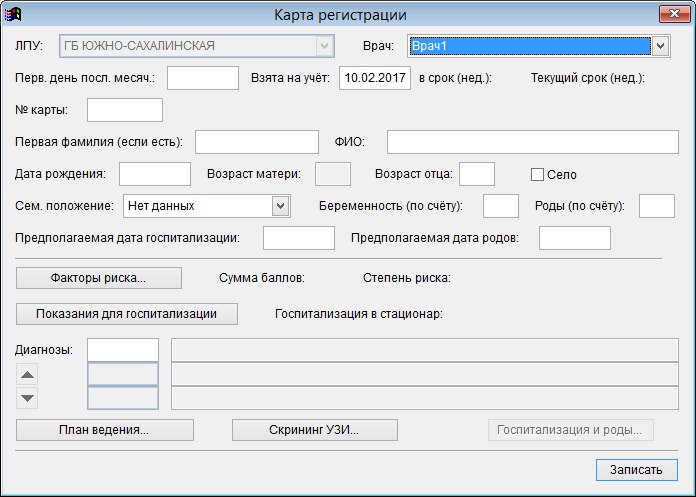Expand the Сем. положение dropdown

click(279, 206)
